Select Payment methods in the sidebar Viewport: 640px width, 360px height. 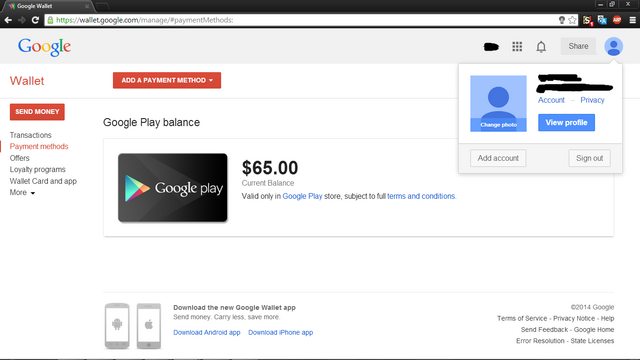tap(39, 147)
